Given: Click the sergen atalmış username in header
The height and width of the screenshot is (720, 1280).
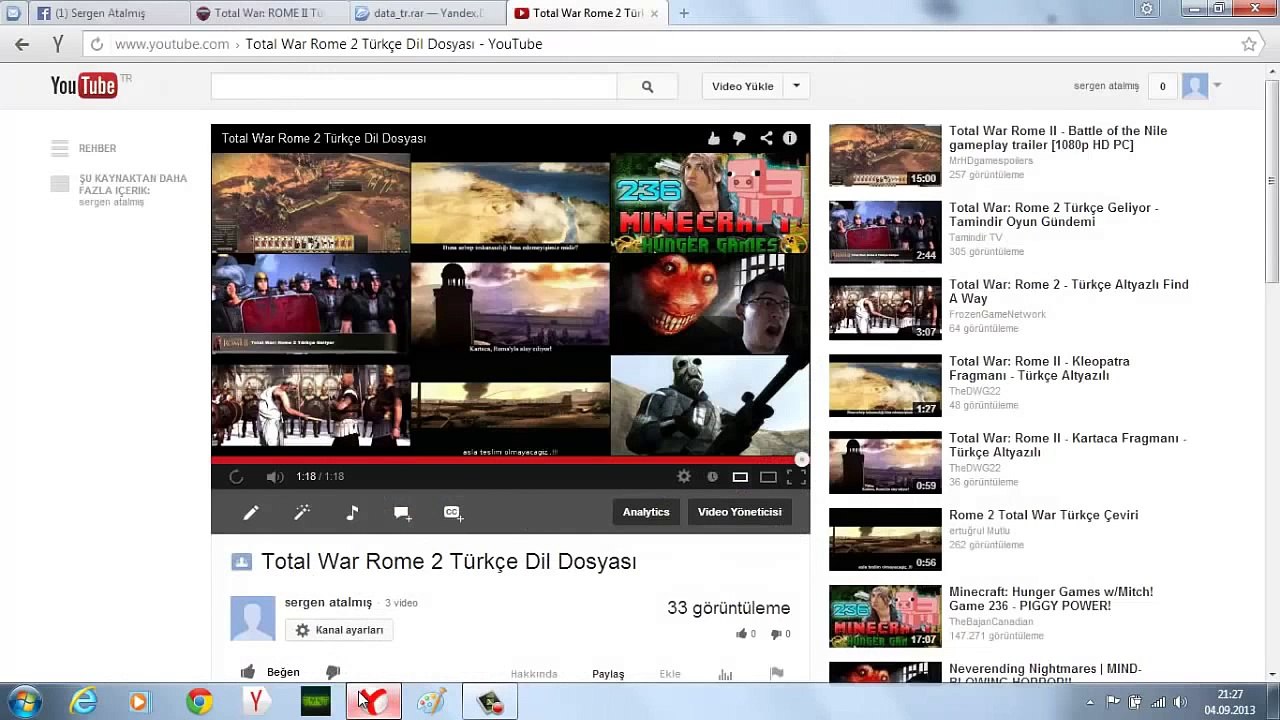Looking at the screenshot, I should [1106, 86].
